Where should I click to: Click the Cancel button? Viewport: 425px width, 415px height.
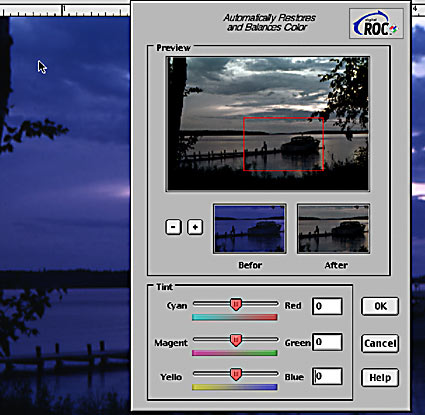(x=380, y=343)
